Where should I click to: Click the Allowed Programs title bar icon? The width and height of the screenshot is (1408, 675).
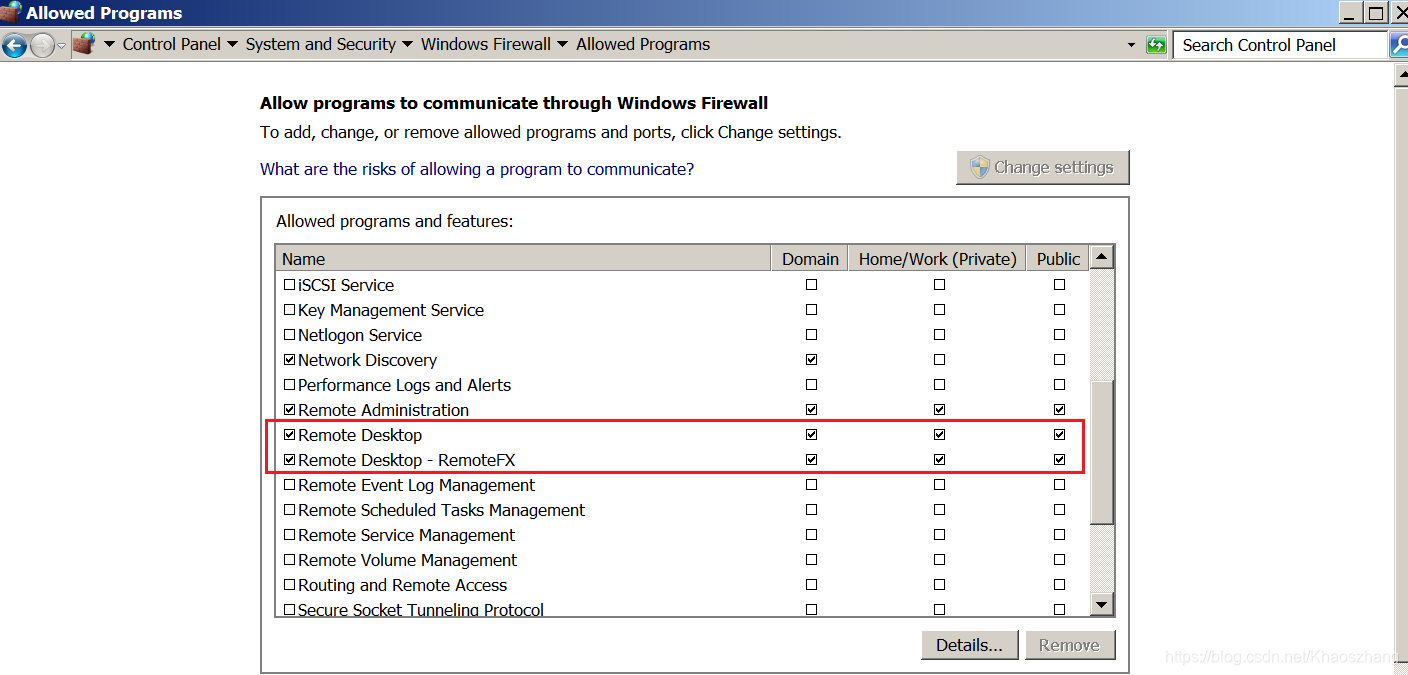pos(11,12)
